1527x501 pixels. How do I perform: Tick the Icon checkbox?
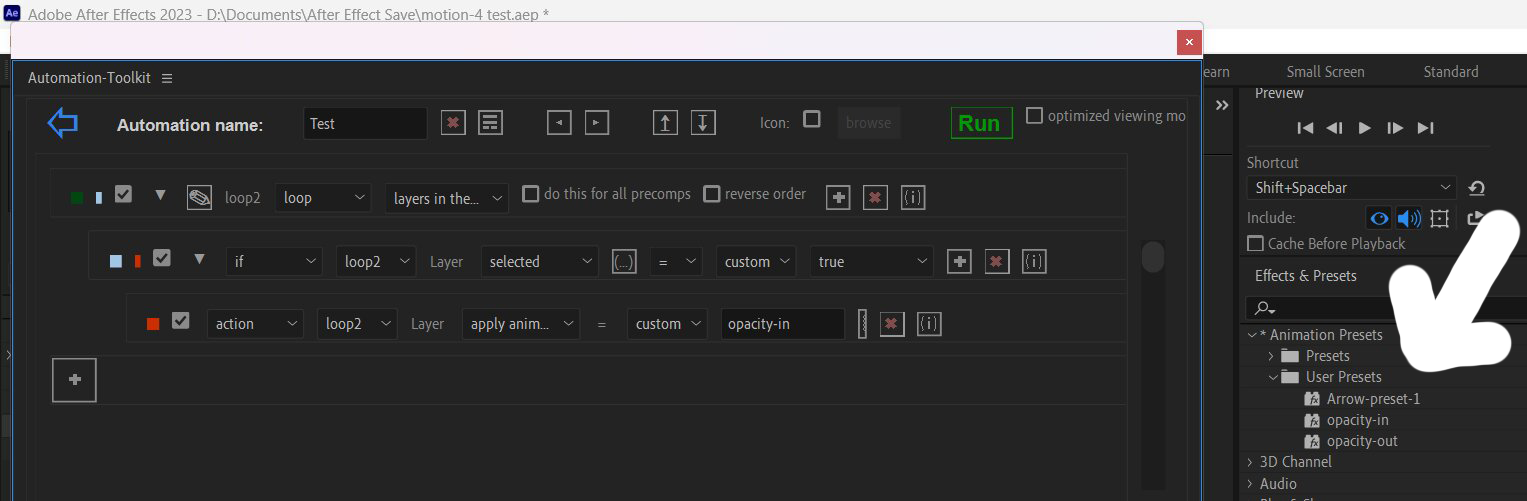coord(812,119)
